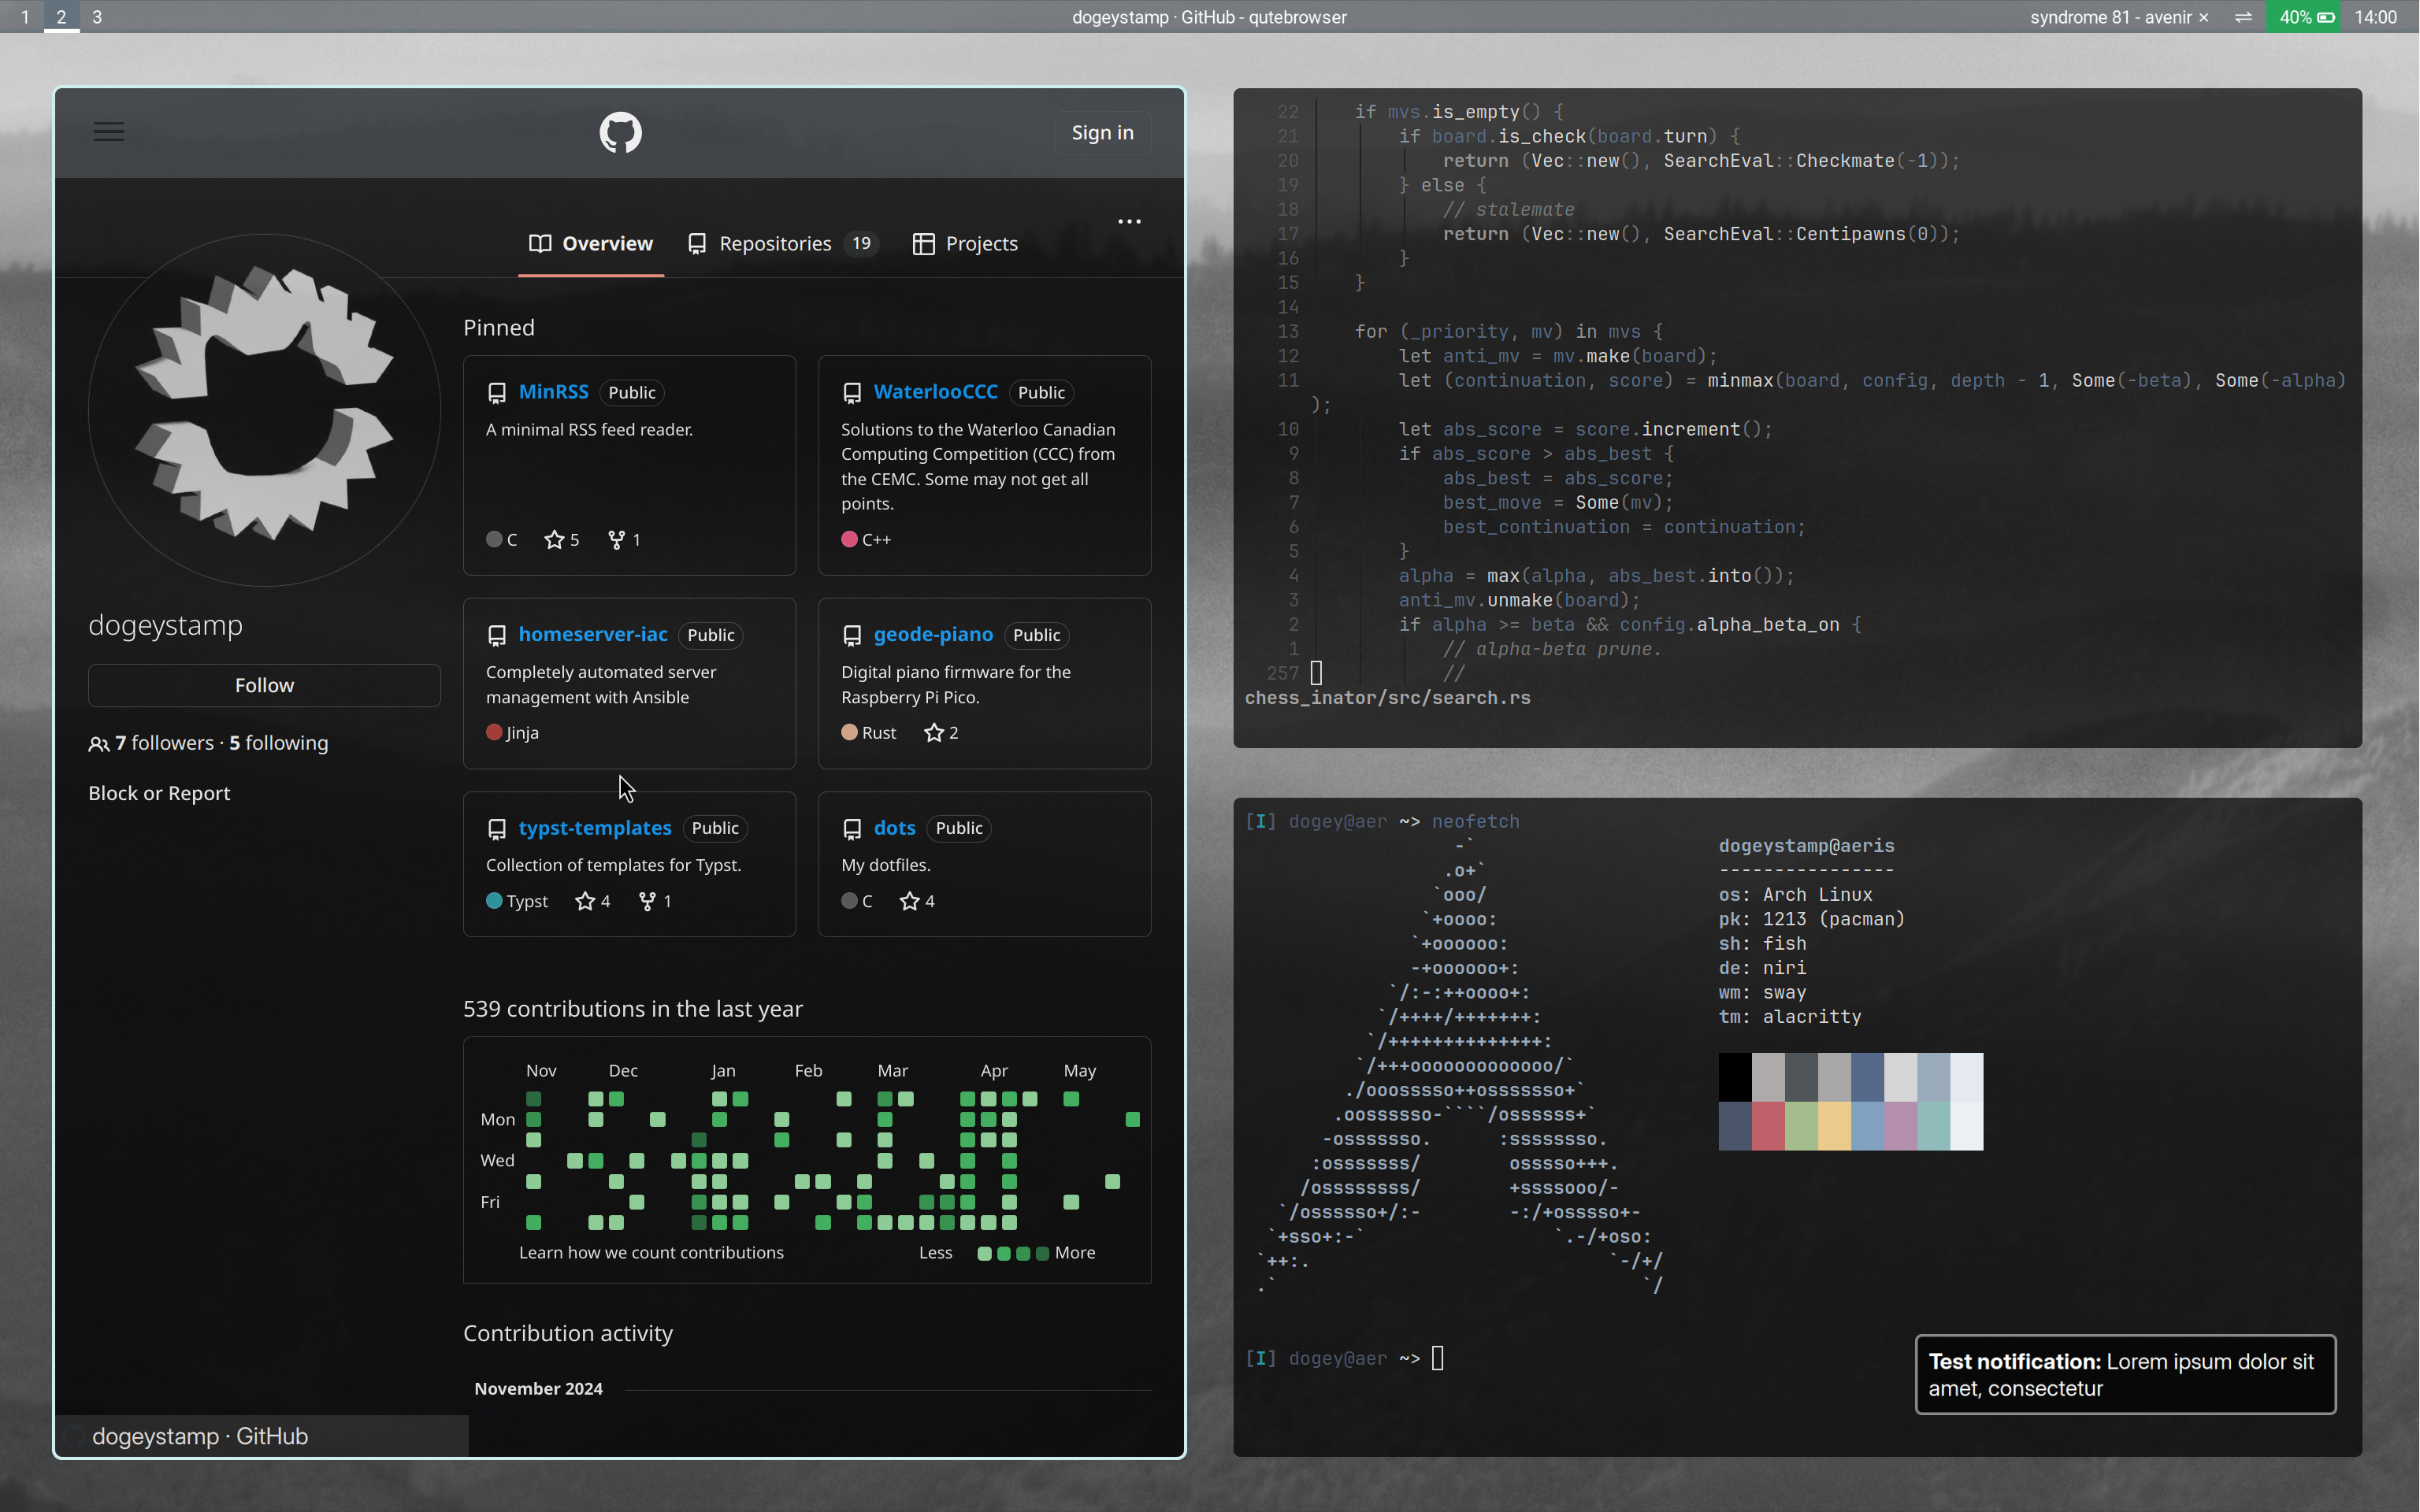This screenshot has height=1512, width=2420.
Task: Click the Test notification popup
Action: (x=2125, y=1375)
